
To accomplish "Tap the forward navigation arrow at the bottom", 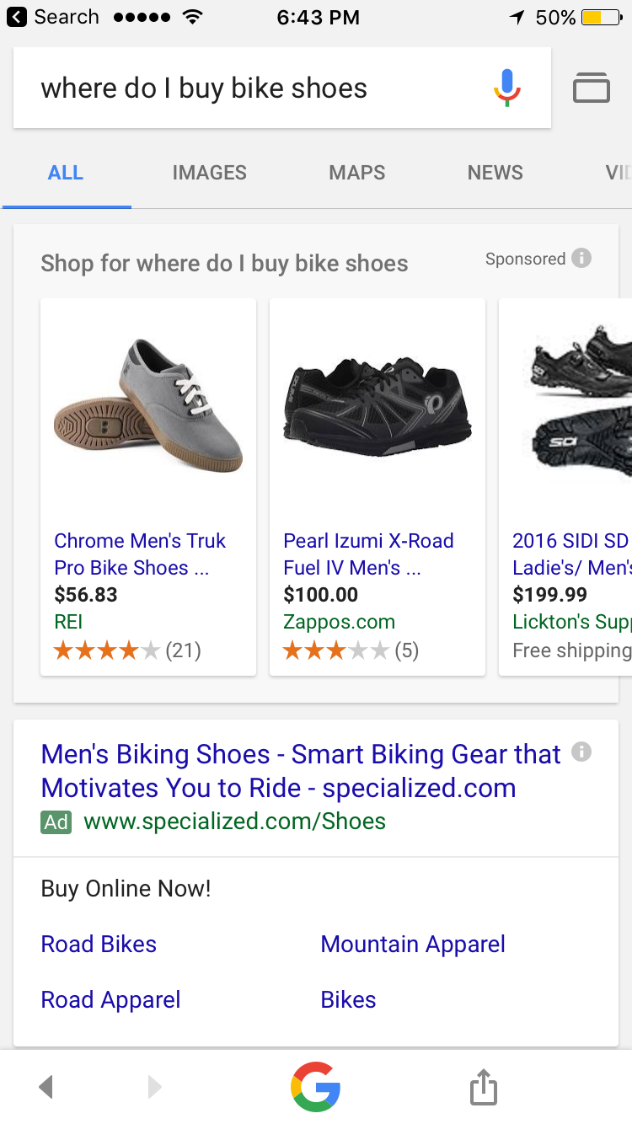I will (x=154, y=1087).
